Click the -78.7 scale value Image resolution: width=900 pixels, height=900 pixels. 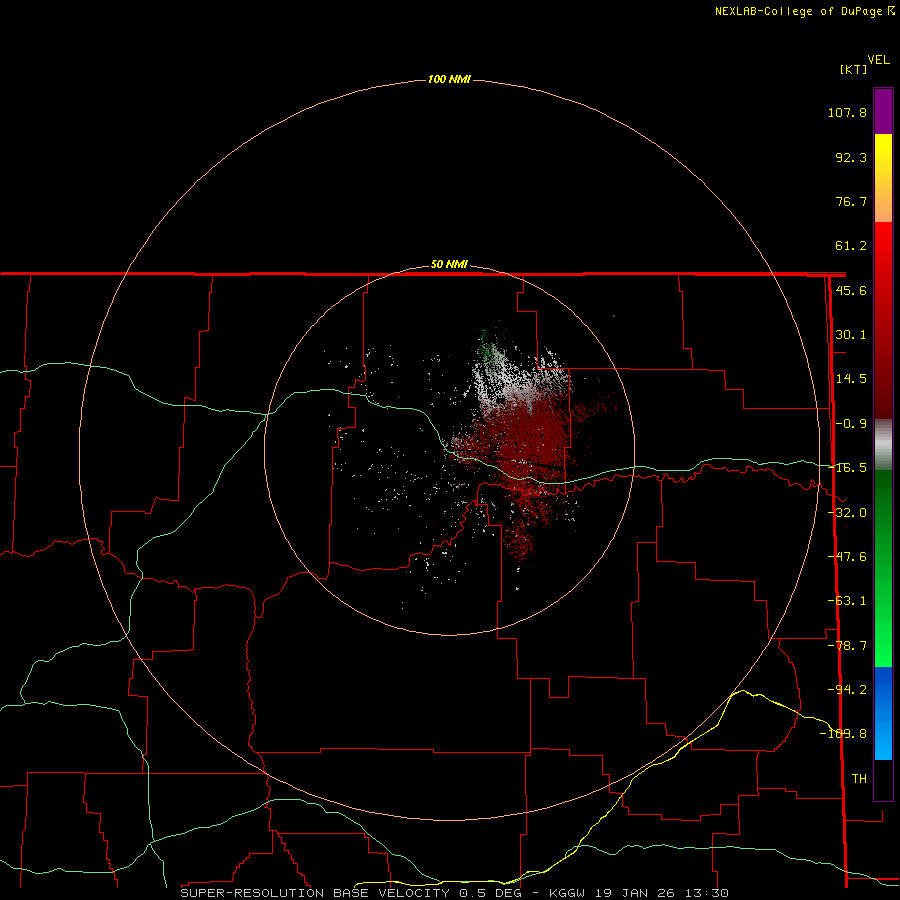tap(847, 646)
